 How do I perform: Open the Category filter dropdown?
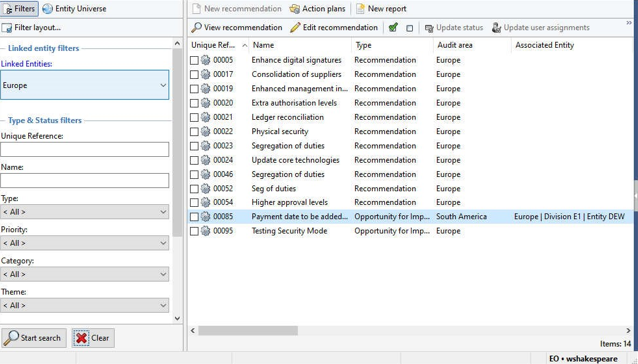tap(85, 275)
